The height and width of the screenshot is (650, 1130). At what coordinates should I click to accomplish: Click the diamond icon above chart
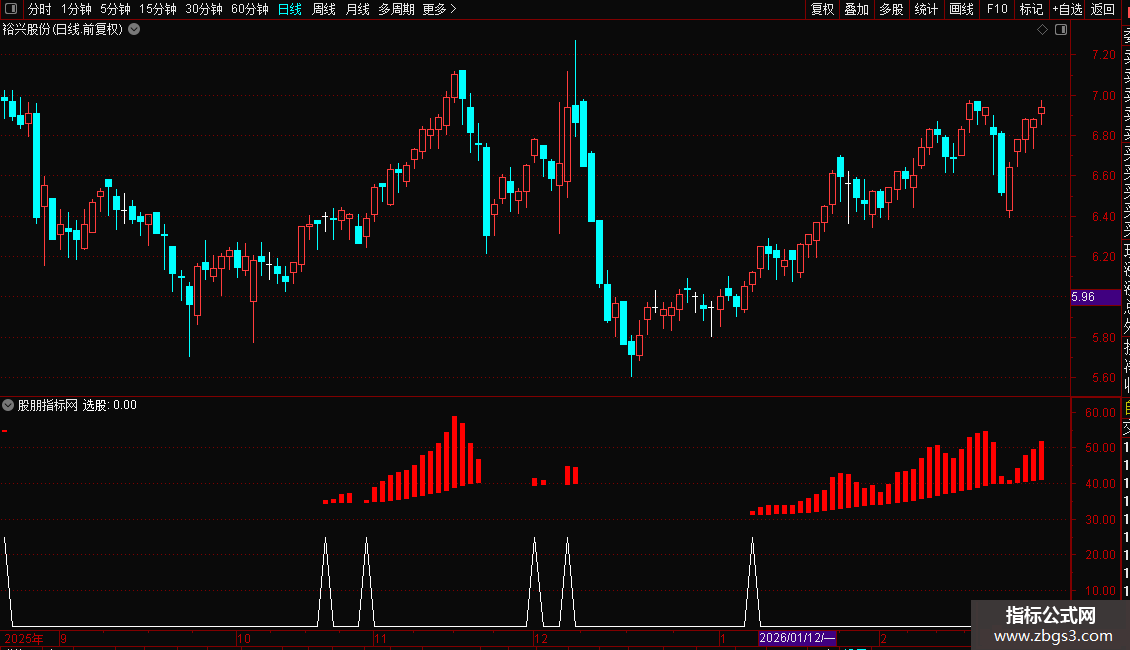[x=1042, y=30]
